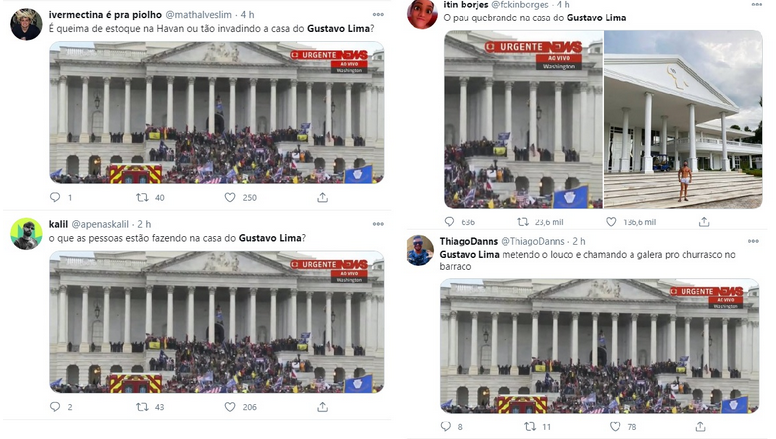776x439 pixels.
Task: Share the itin borjes tweet
Action: click(704, 222)
